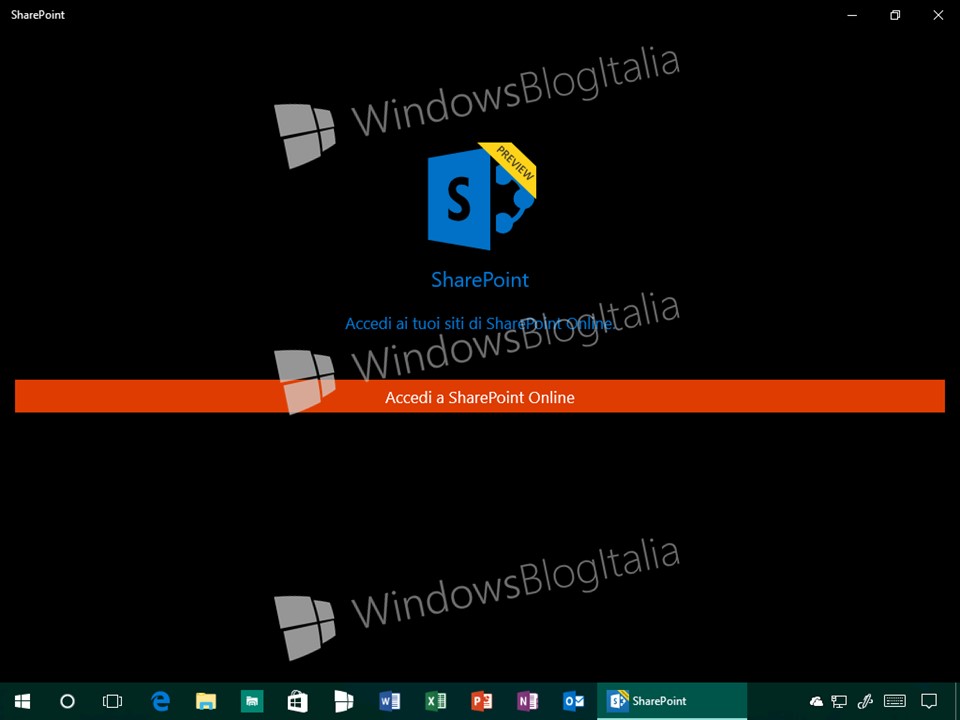Open the Cortana search circle

click(67, 701)
